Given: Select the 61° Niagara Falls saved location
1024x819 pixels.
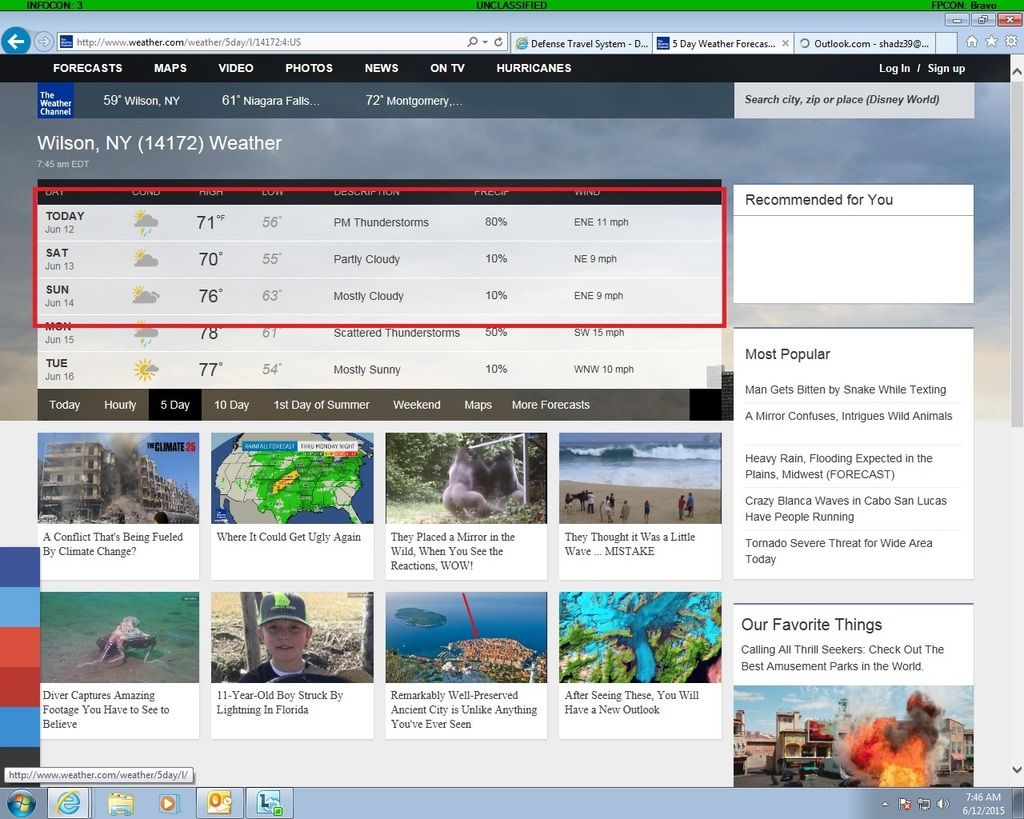Looking at the screenshot, I should click(x=270, y=101).
